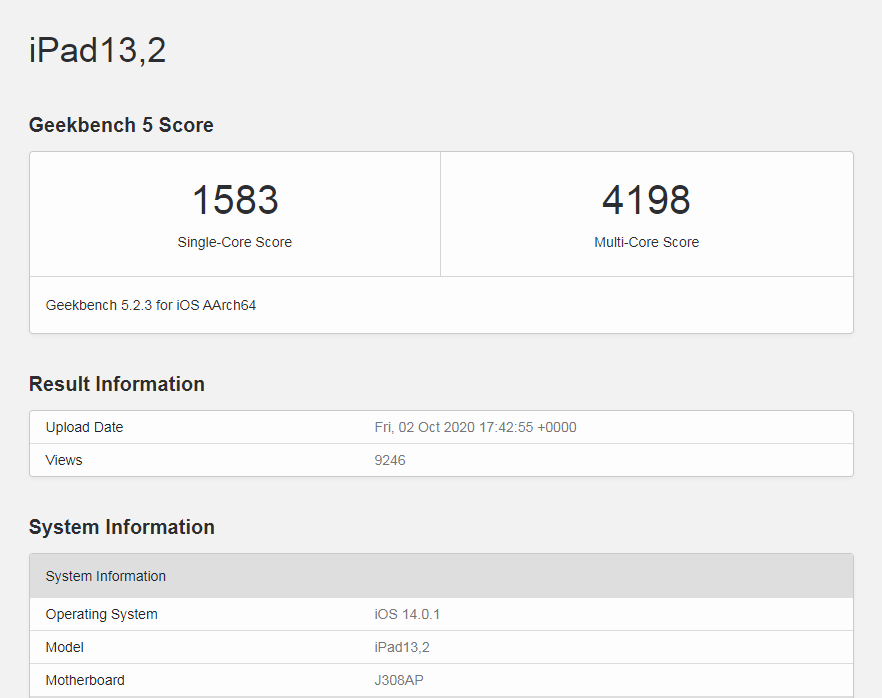Select the iPad13,2 model value in table
This screenshot has width=882, height=698.
coord(402,647)
